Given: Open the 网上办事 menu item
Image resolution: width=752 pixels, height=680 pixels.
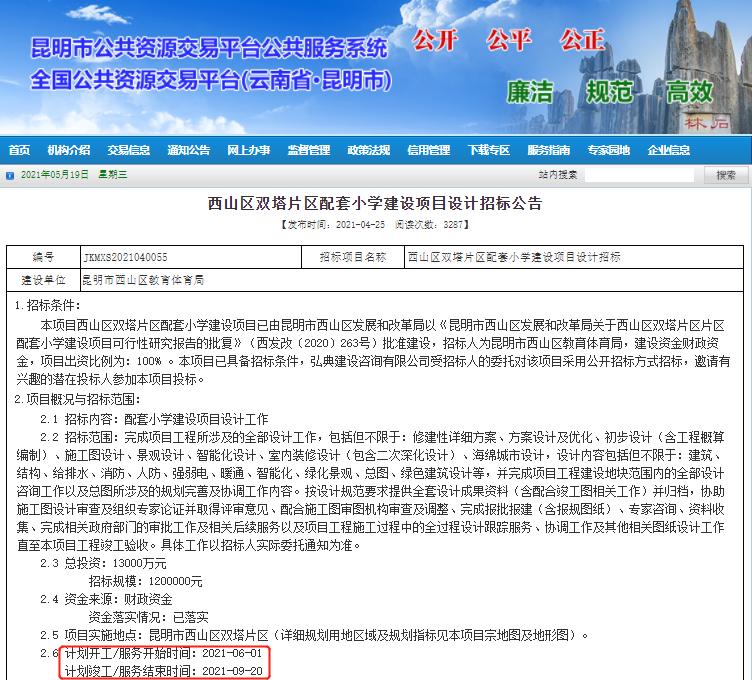Looking at the screenshot, I should pyautogui.click(x=248, y=150).
